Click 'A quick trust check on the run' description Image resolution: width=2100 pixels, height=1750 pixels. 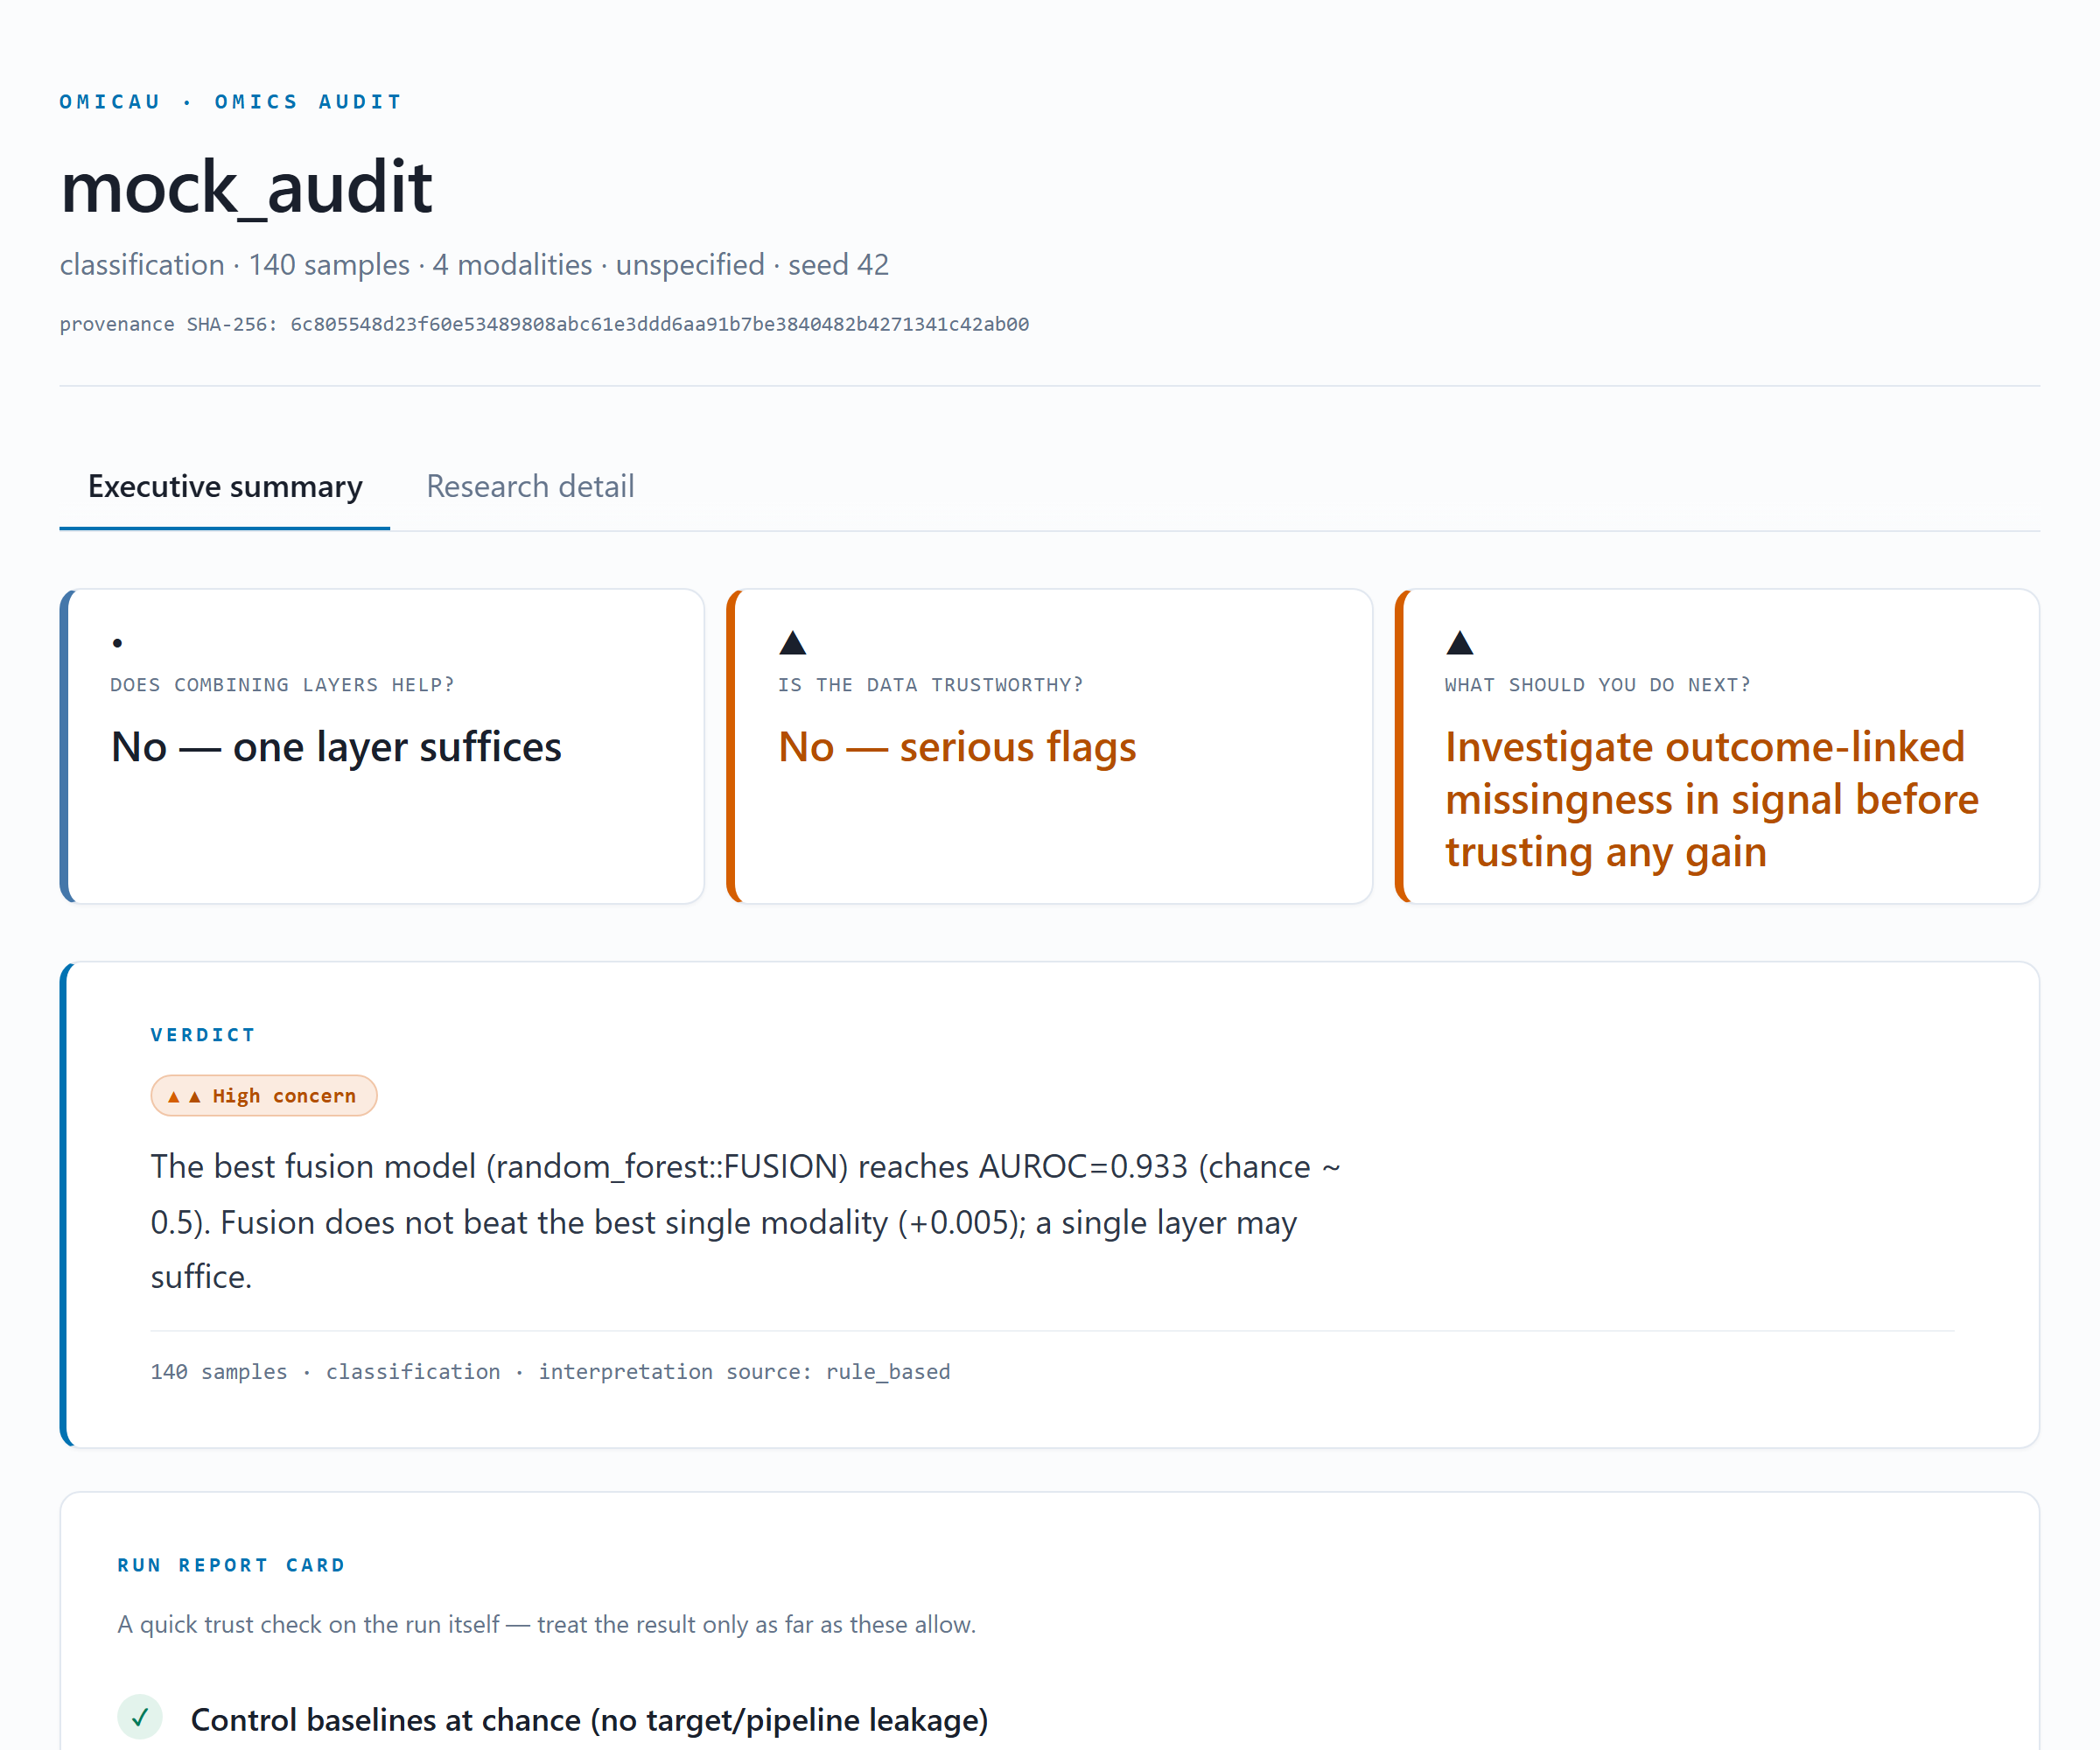click(546, 1624)
